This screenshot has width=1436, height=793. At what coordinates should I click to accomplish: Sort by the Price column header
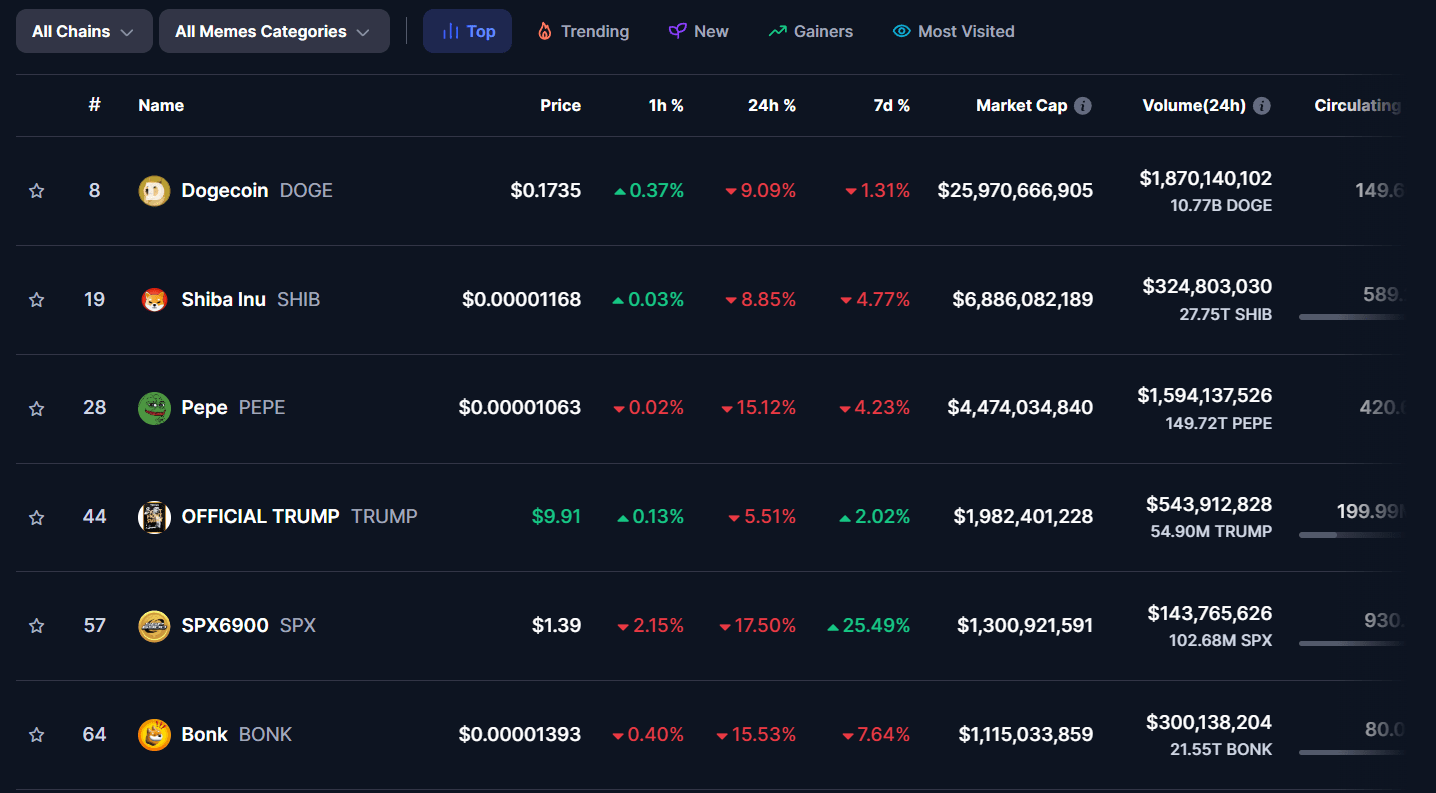point(560,105)
